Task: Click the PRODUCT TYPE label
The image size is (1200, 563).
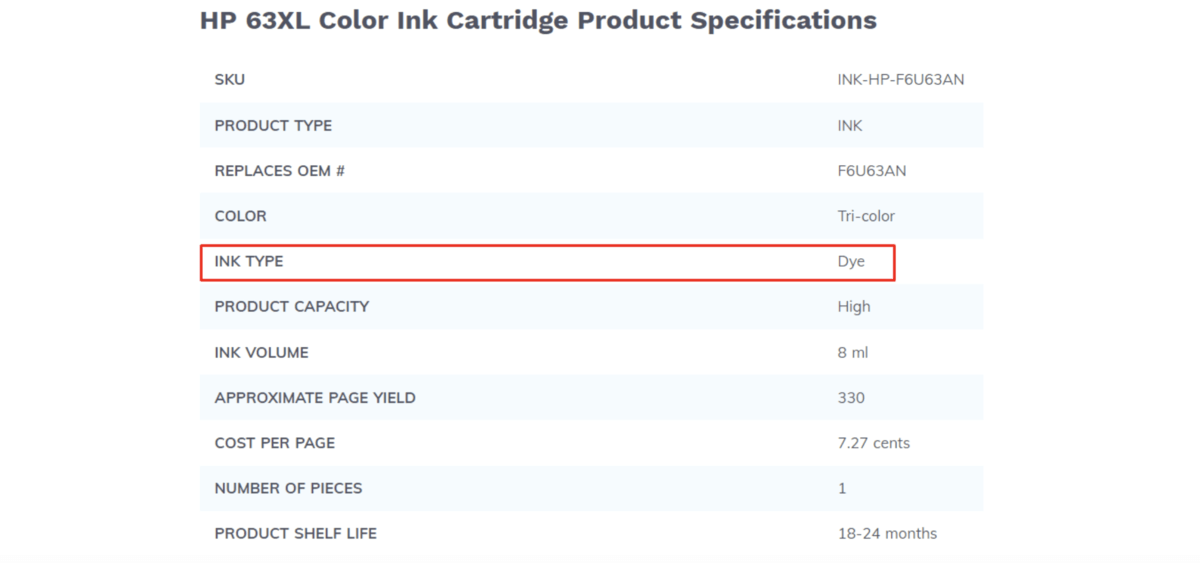Action: click(273, 126)
